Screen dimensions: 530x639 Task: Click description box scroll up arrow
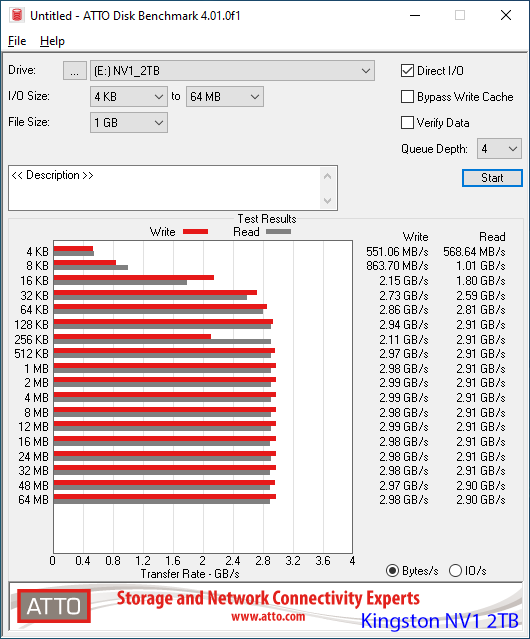[328, 176]
